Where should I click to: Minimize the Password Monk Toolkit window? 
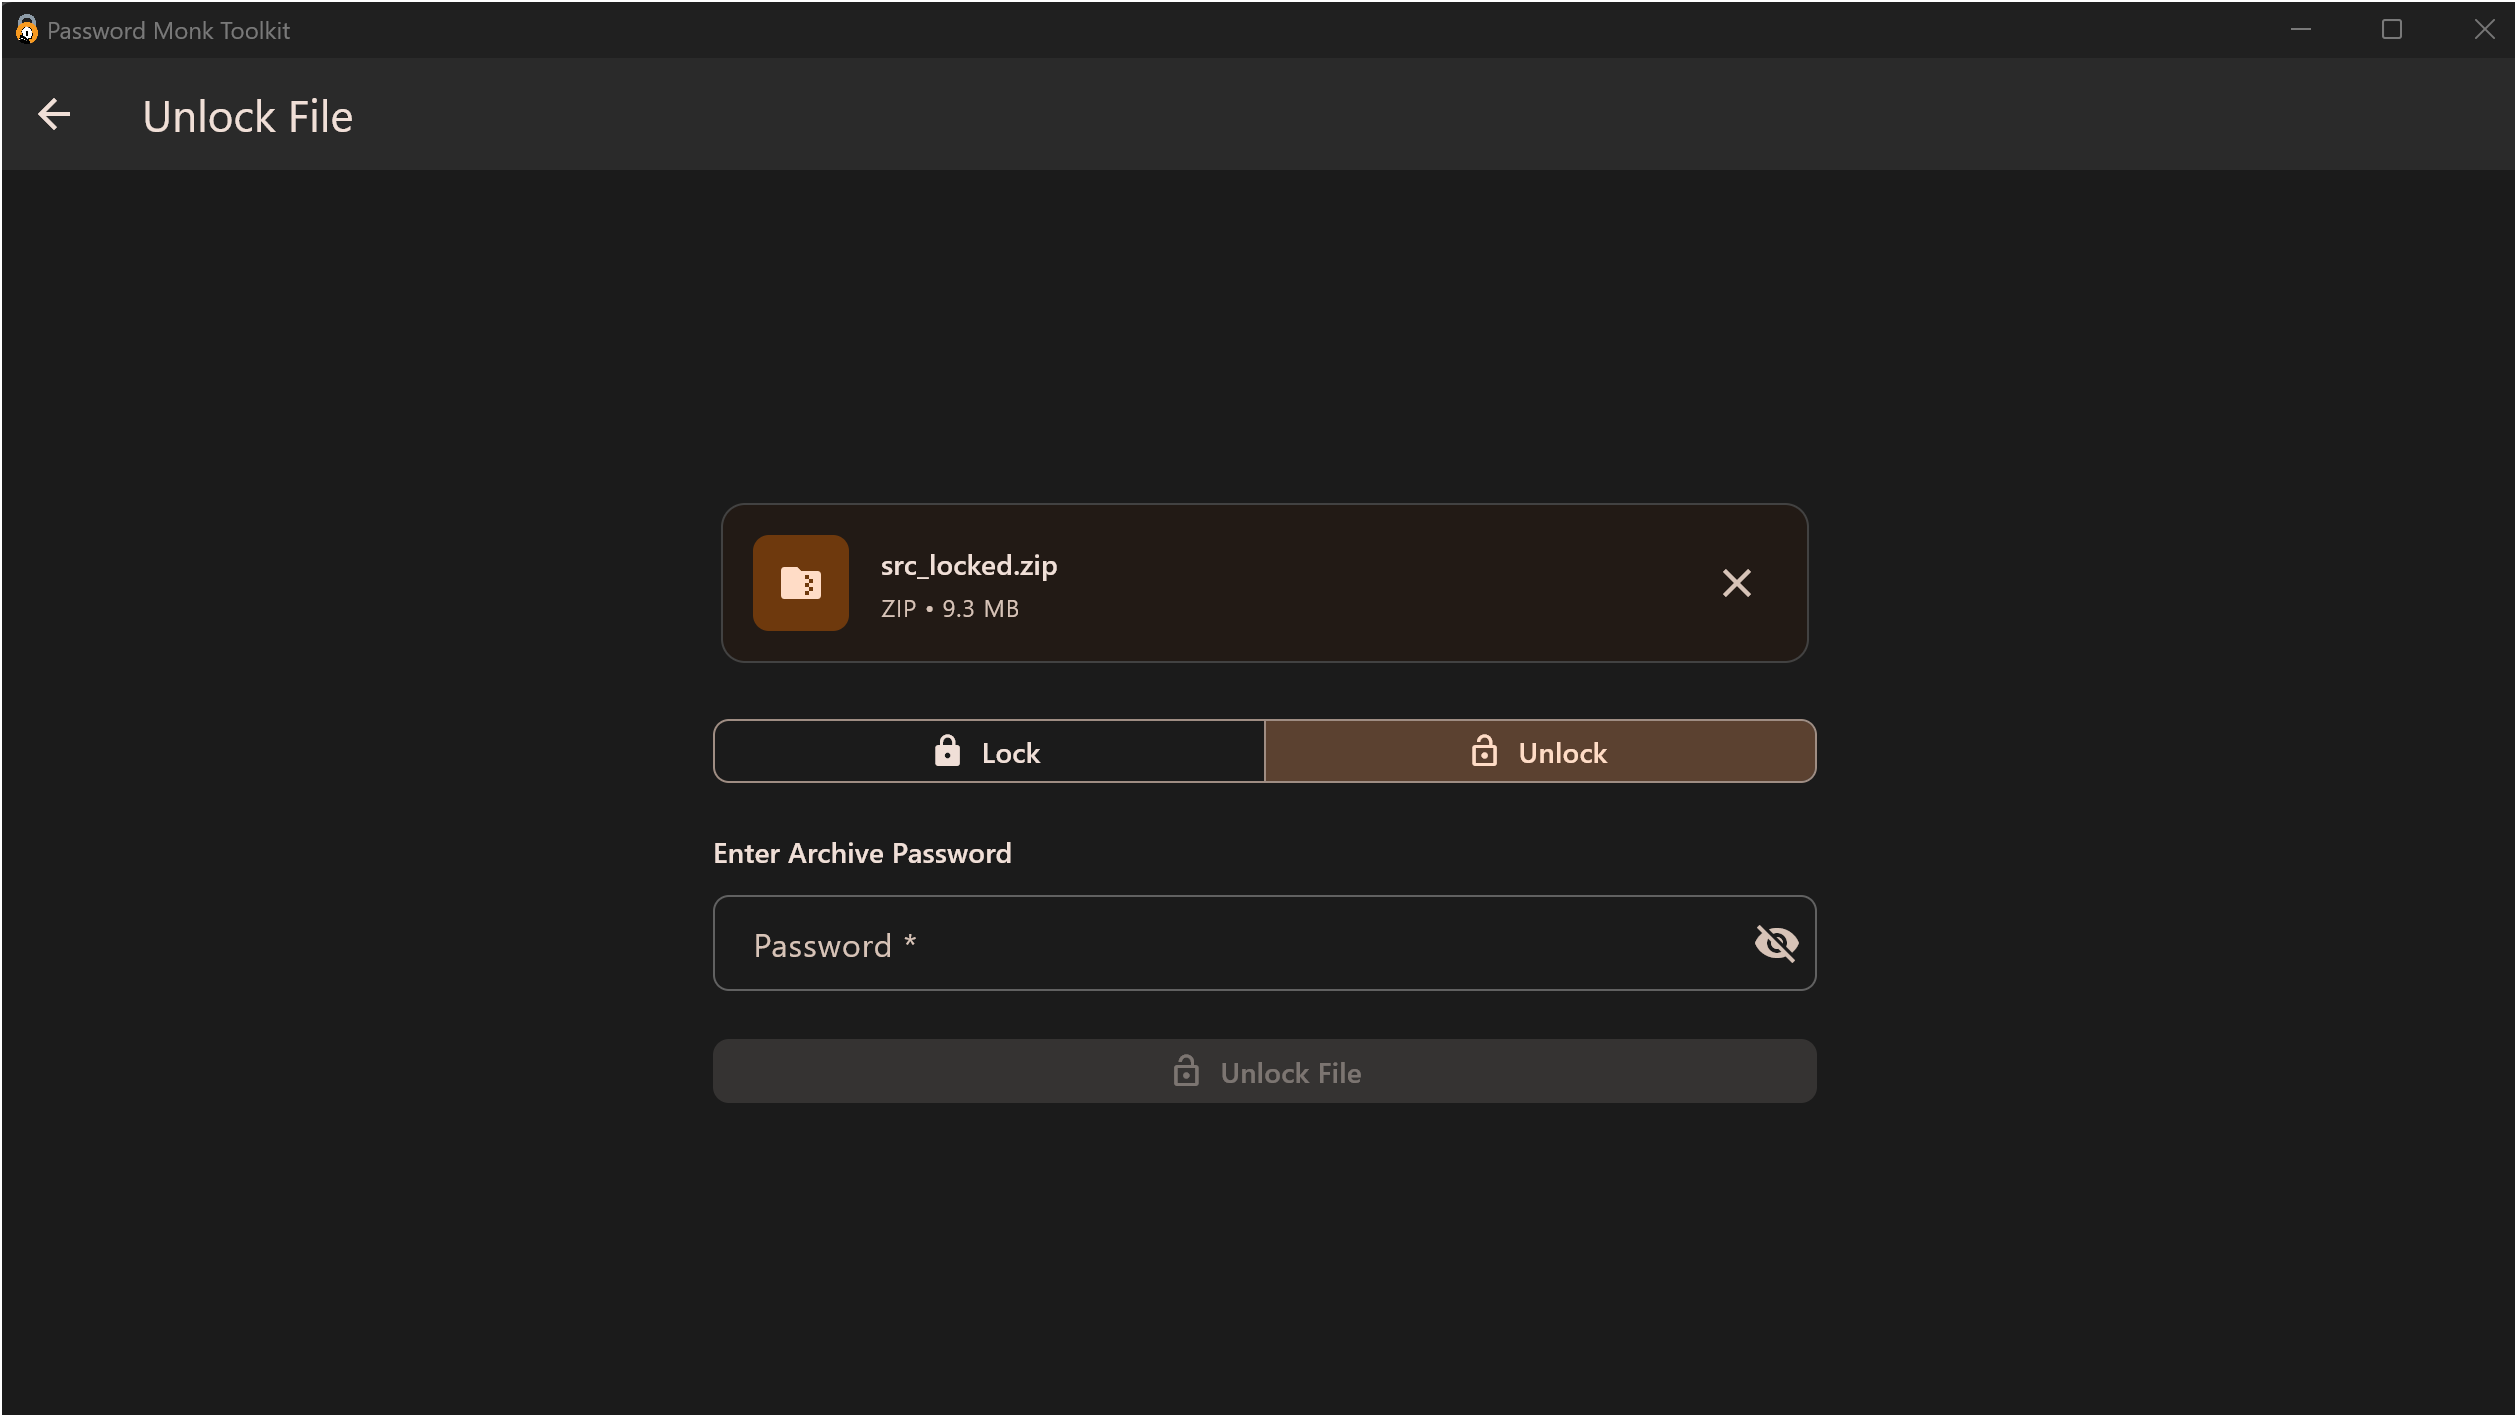click(x=2302, y=29)
